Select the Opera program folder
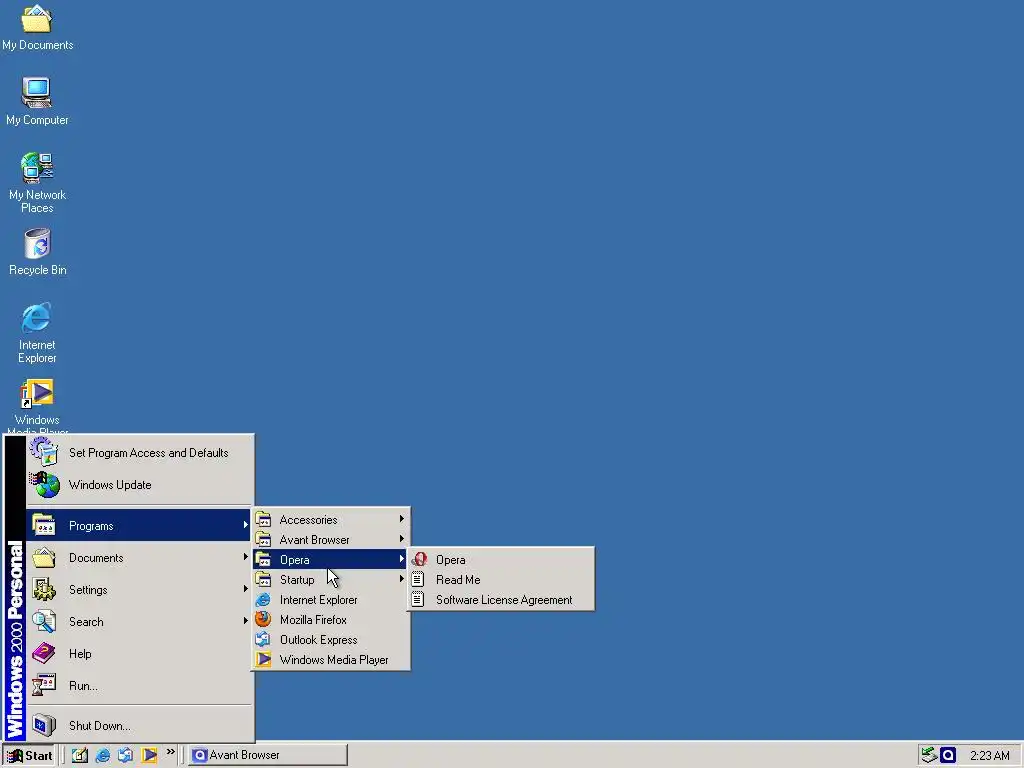1024x768 pixels. pyautogui.click(x=331, y=560)
